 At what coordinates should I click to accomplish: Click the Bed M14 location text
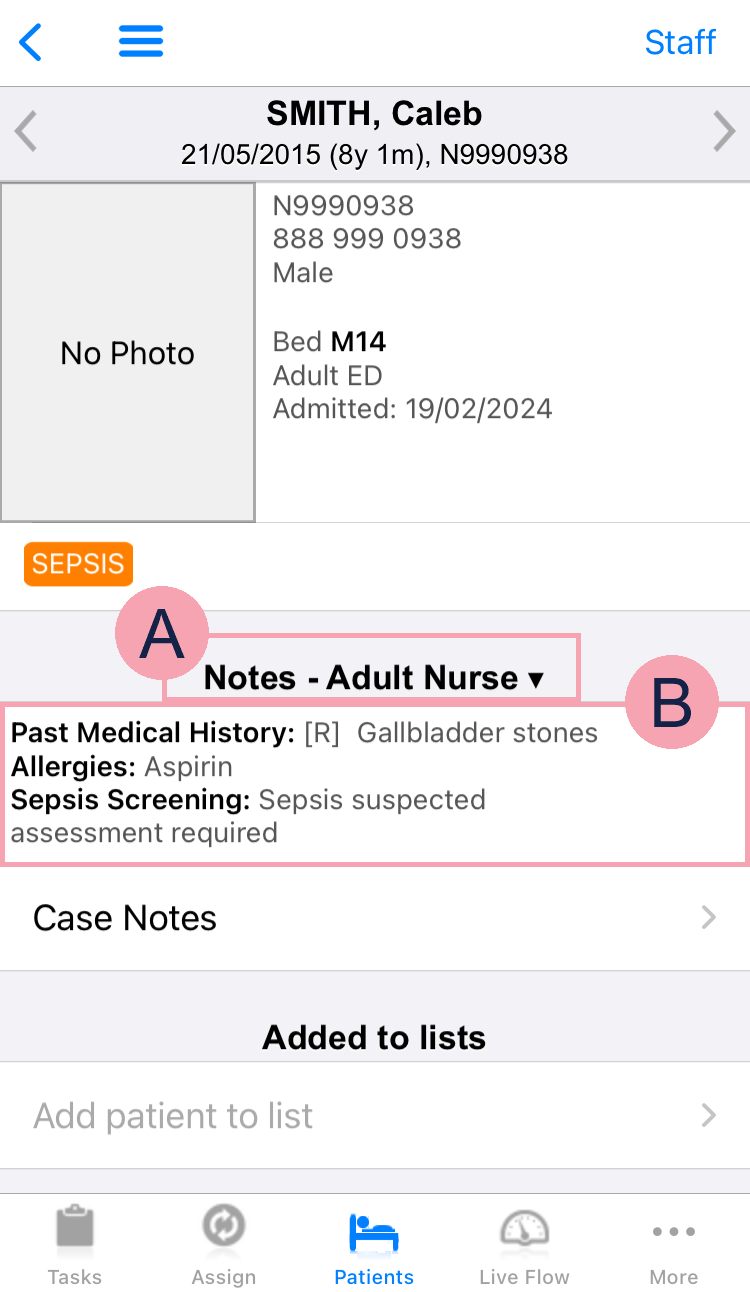pos(330,342)
